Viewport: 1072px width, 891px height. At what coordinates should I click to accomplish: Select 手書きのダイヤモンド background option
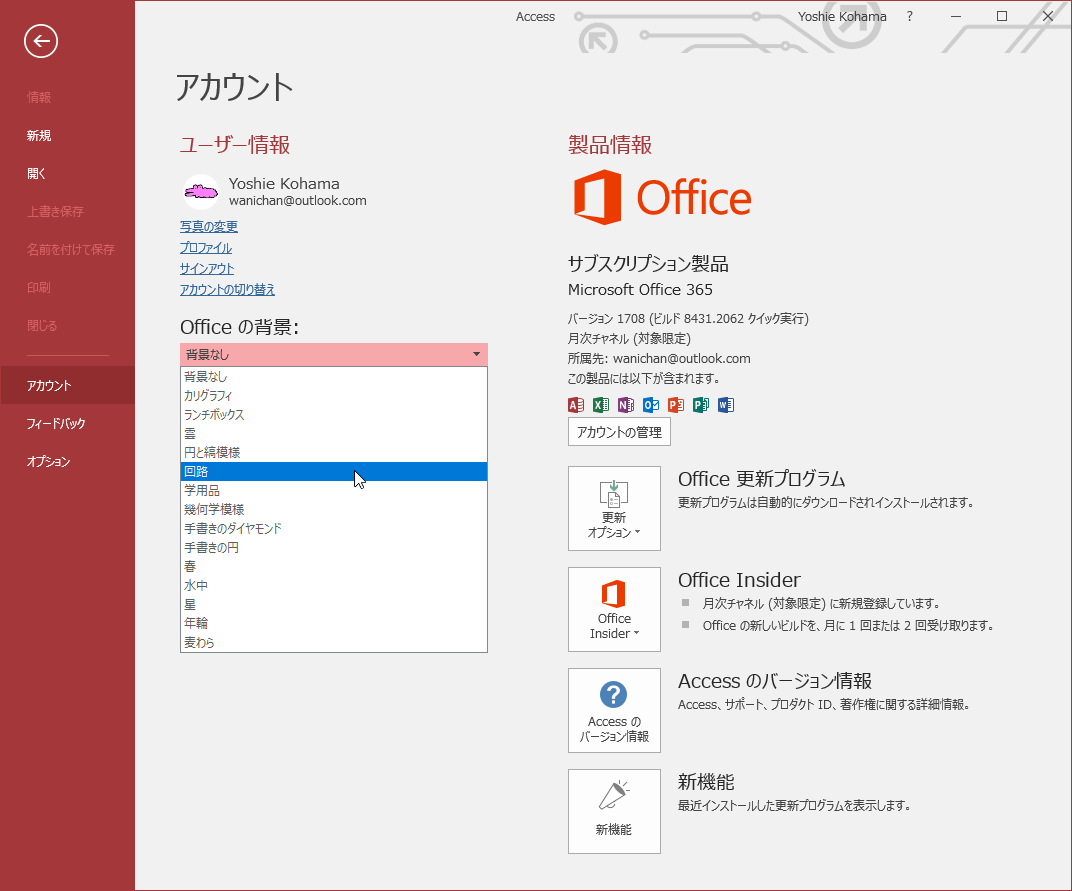(334, 529)
